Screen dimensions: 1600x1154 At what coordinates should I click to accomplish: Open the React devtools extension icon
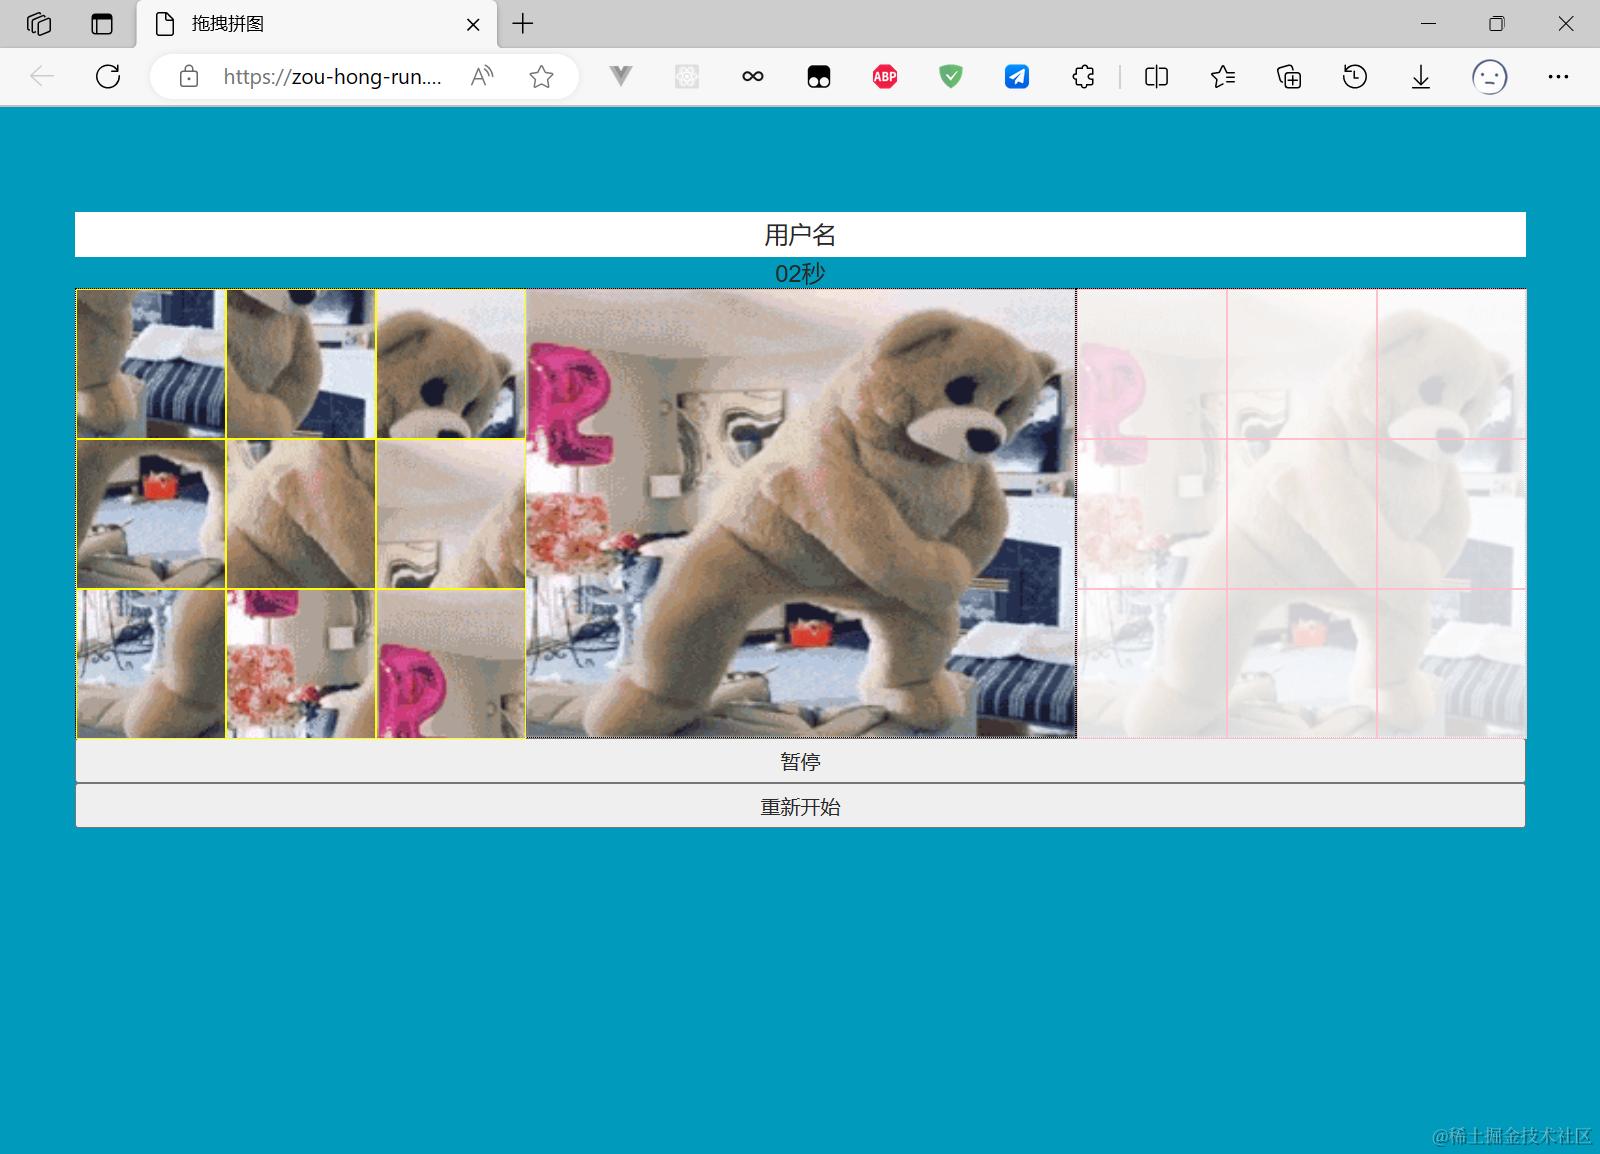687,76
